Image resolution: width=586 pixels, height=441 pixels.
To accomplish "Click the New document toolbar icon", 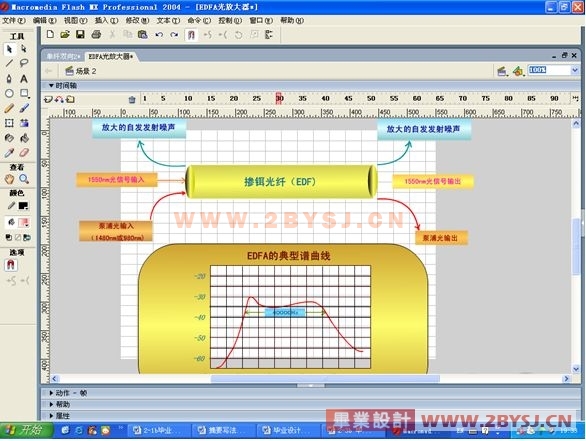I will [50, 34].
